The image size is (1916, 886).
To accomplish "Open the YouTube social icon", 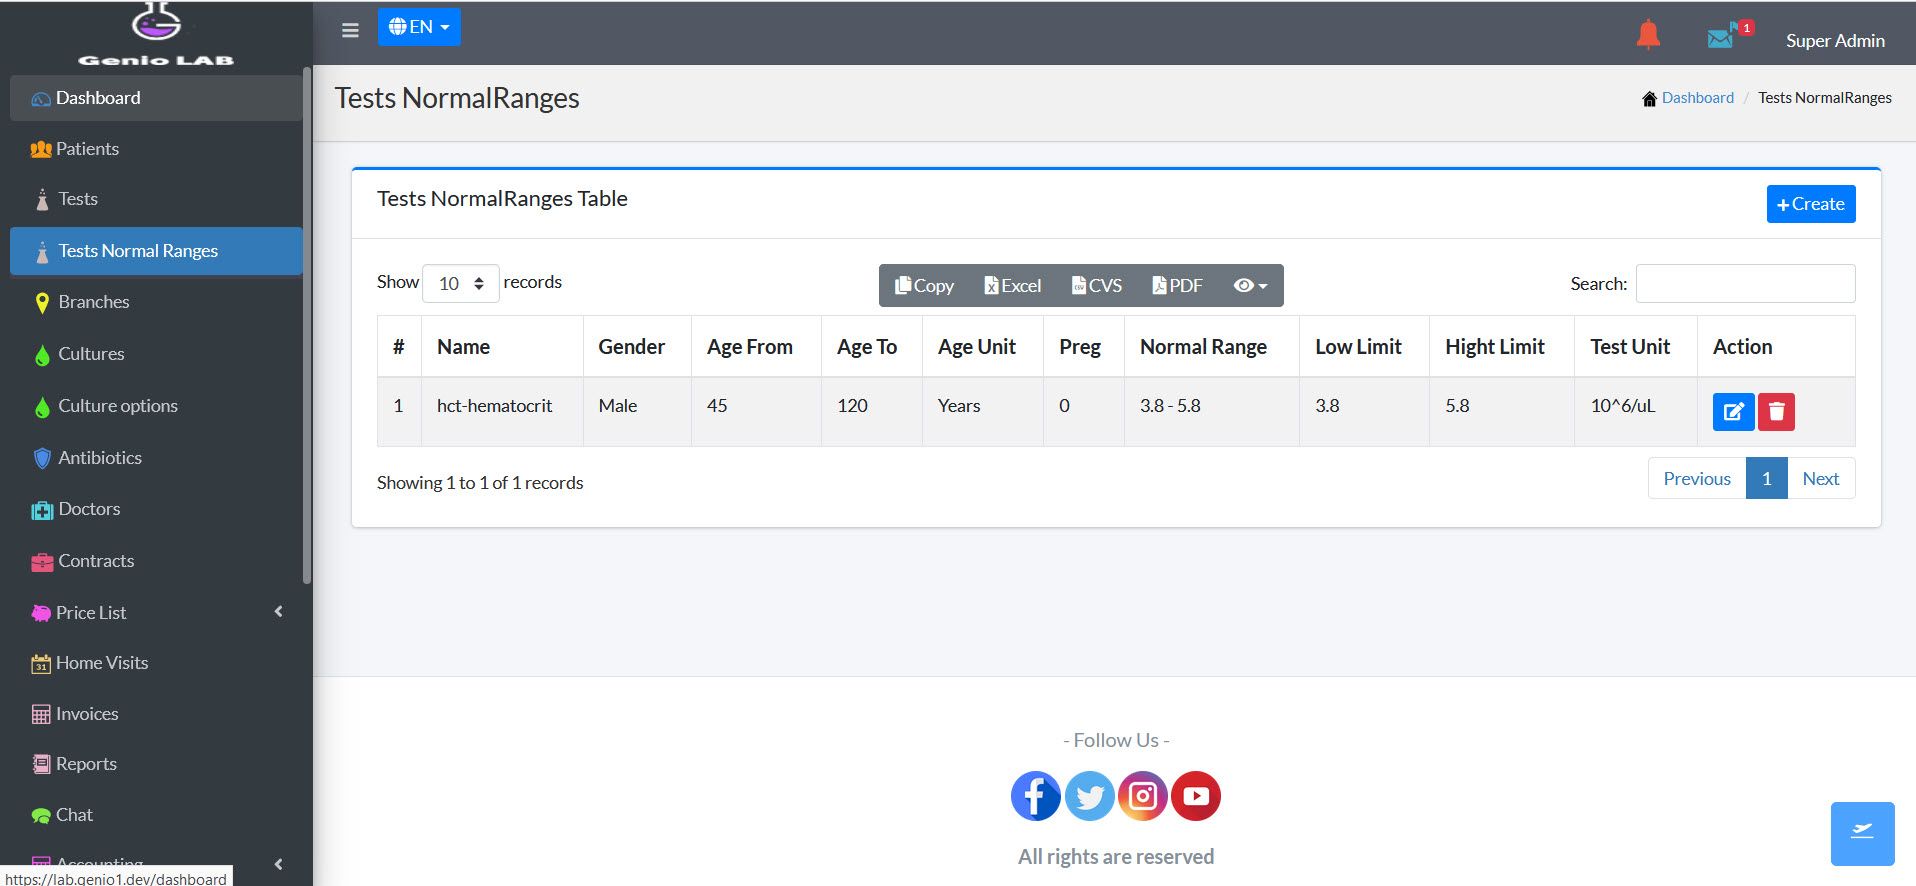I will [x=1196, y=796].
